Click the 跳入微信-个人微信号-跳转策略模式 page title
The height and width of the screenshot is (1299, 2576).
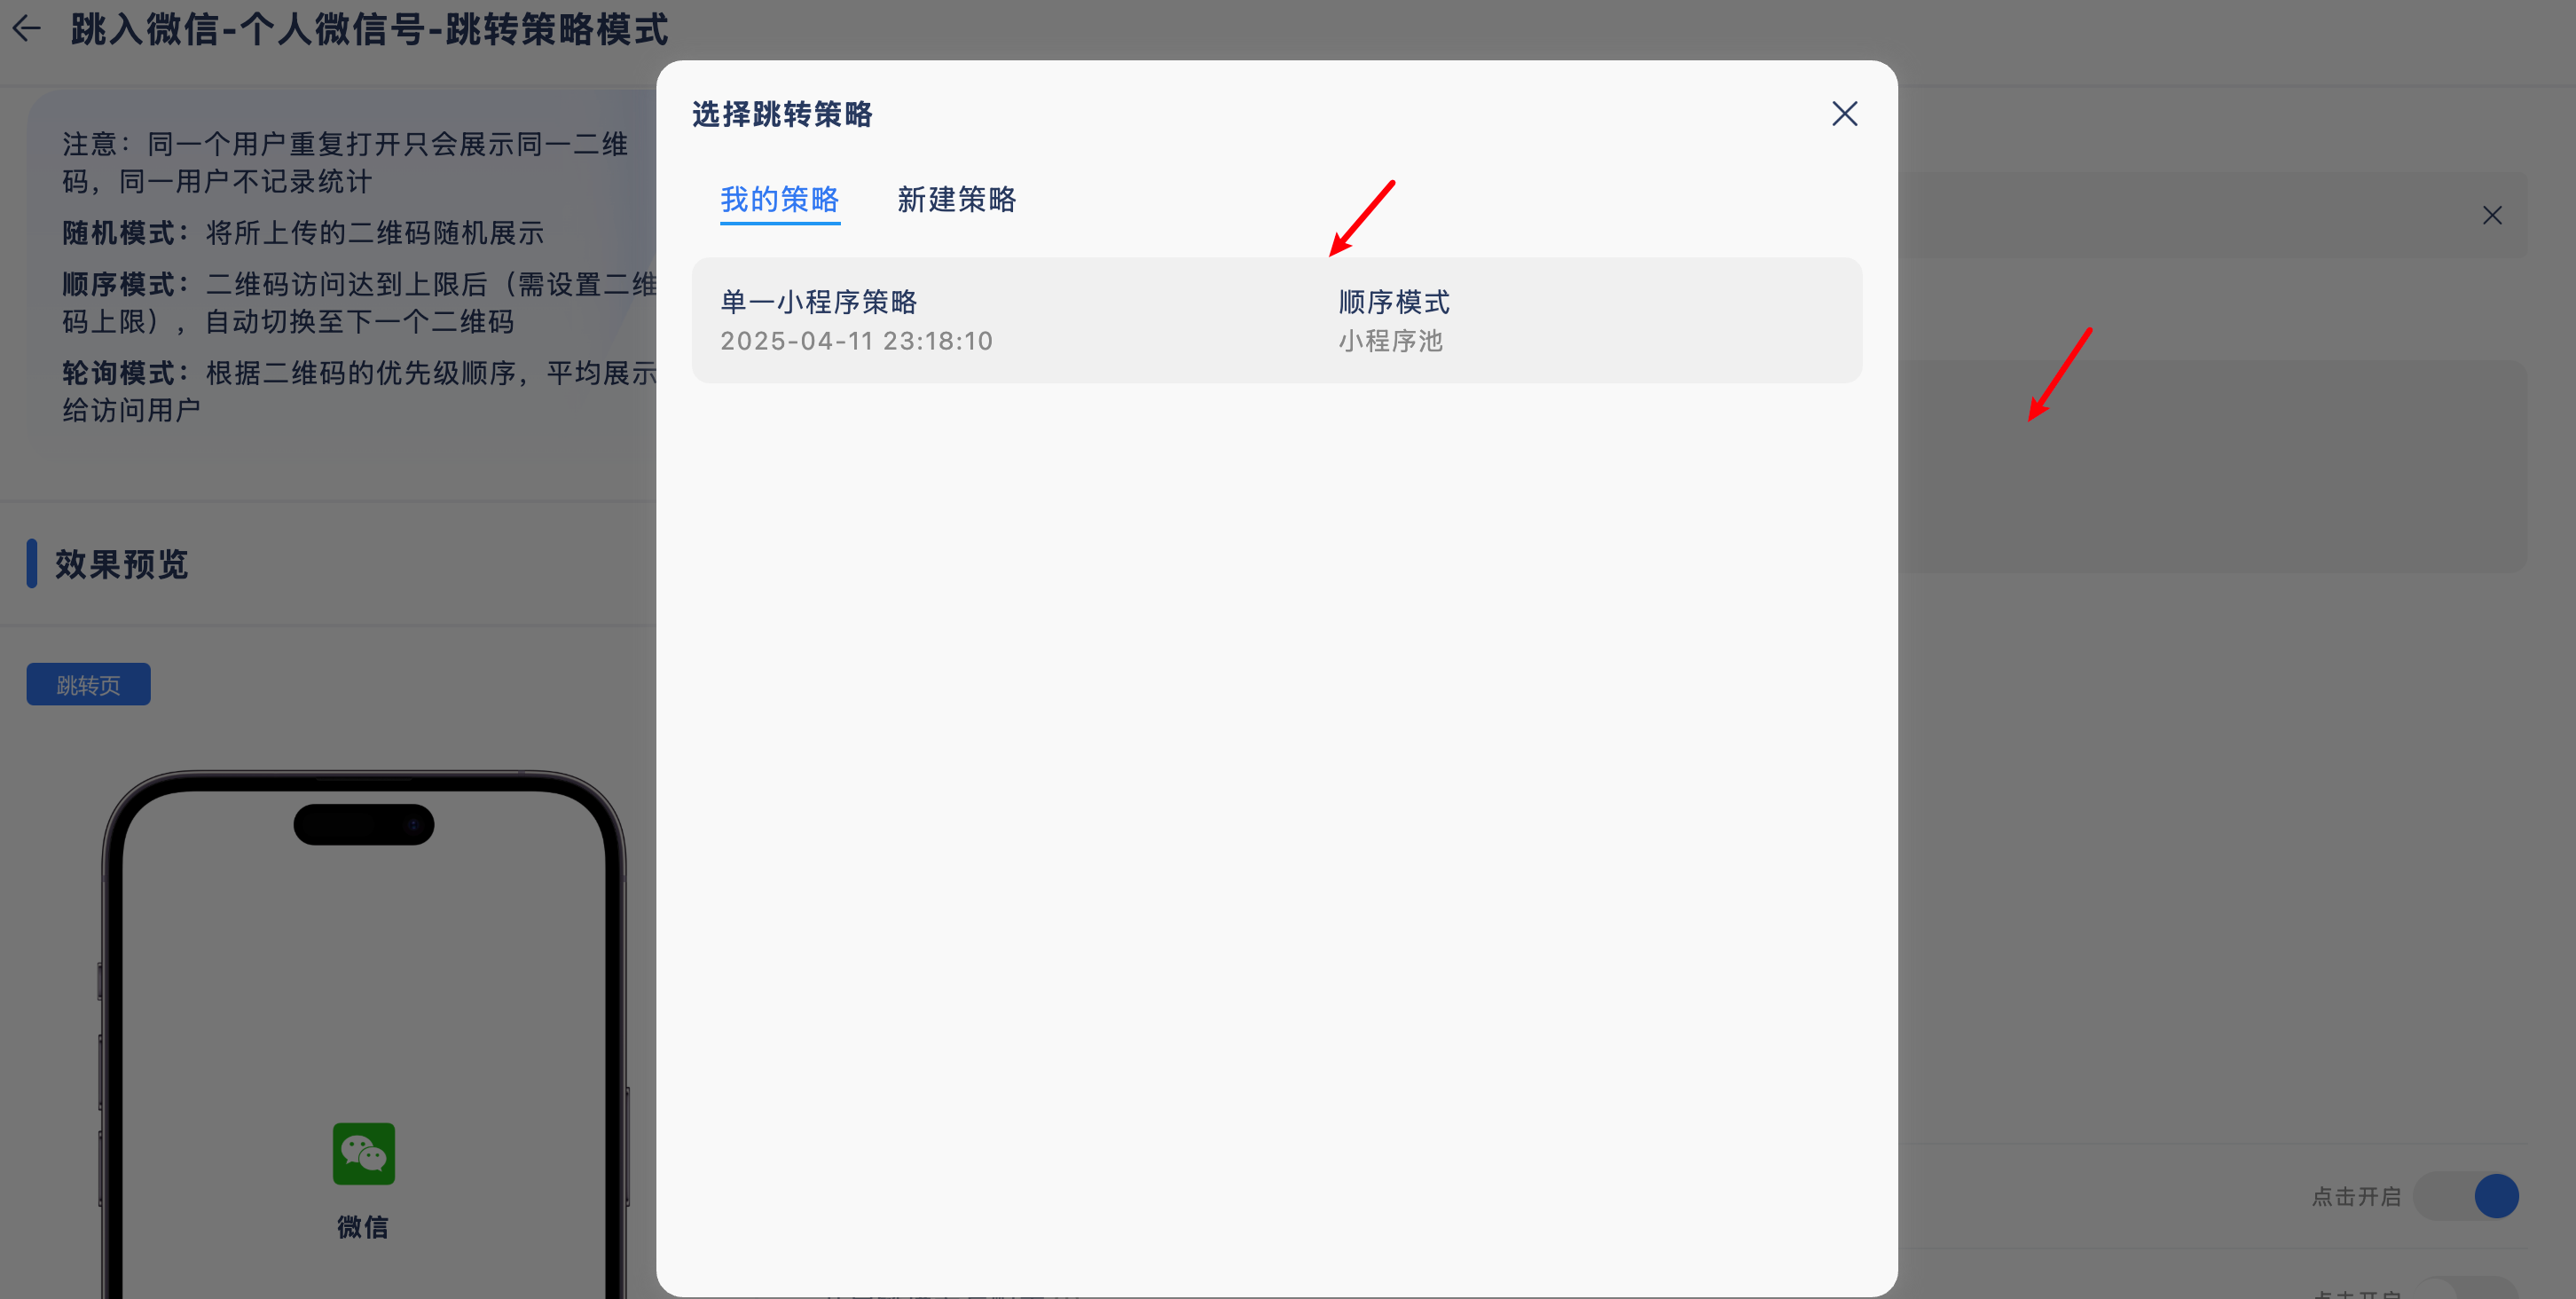coord(369,29)
